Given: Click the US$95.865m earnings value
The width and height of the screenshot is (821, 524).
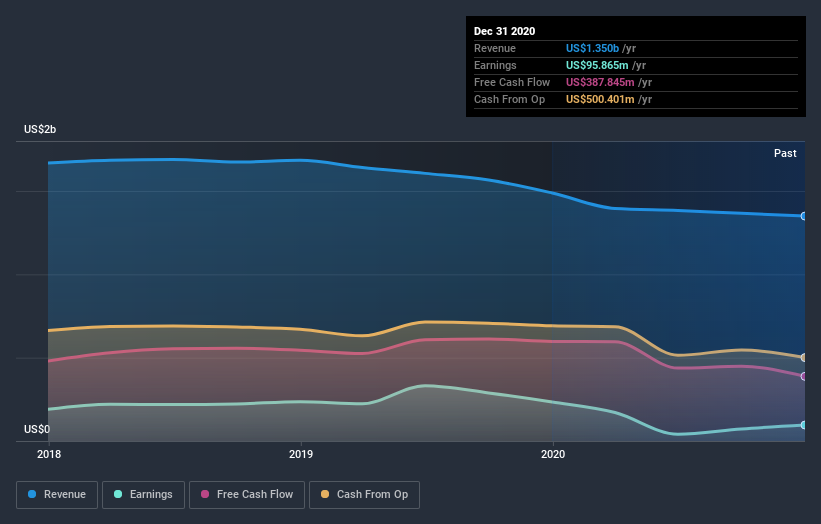Looking at the screenshot, I should [x=597, y=65].
